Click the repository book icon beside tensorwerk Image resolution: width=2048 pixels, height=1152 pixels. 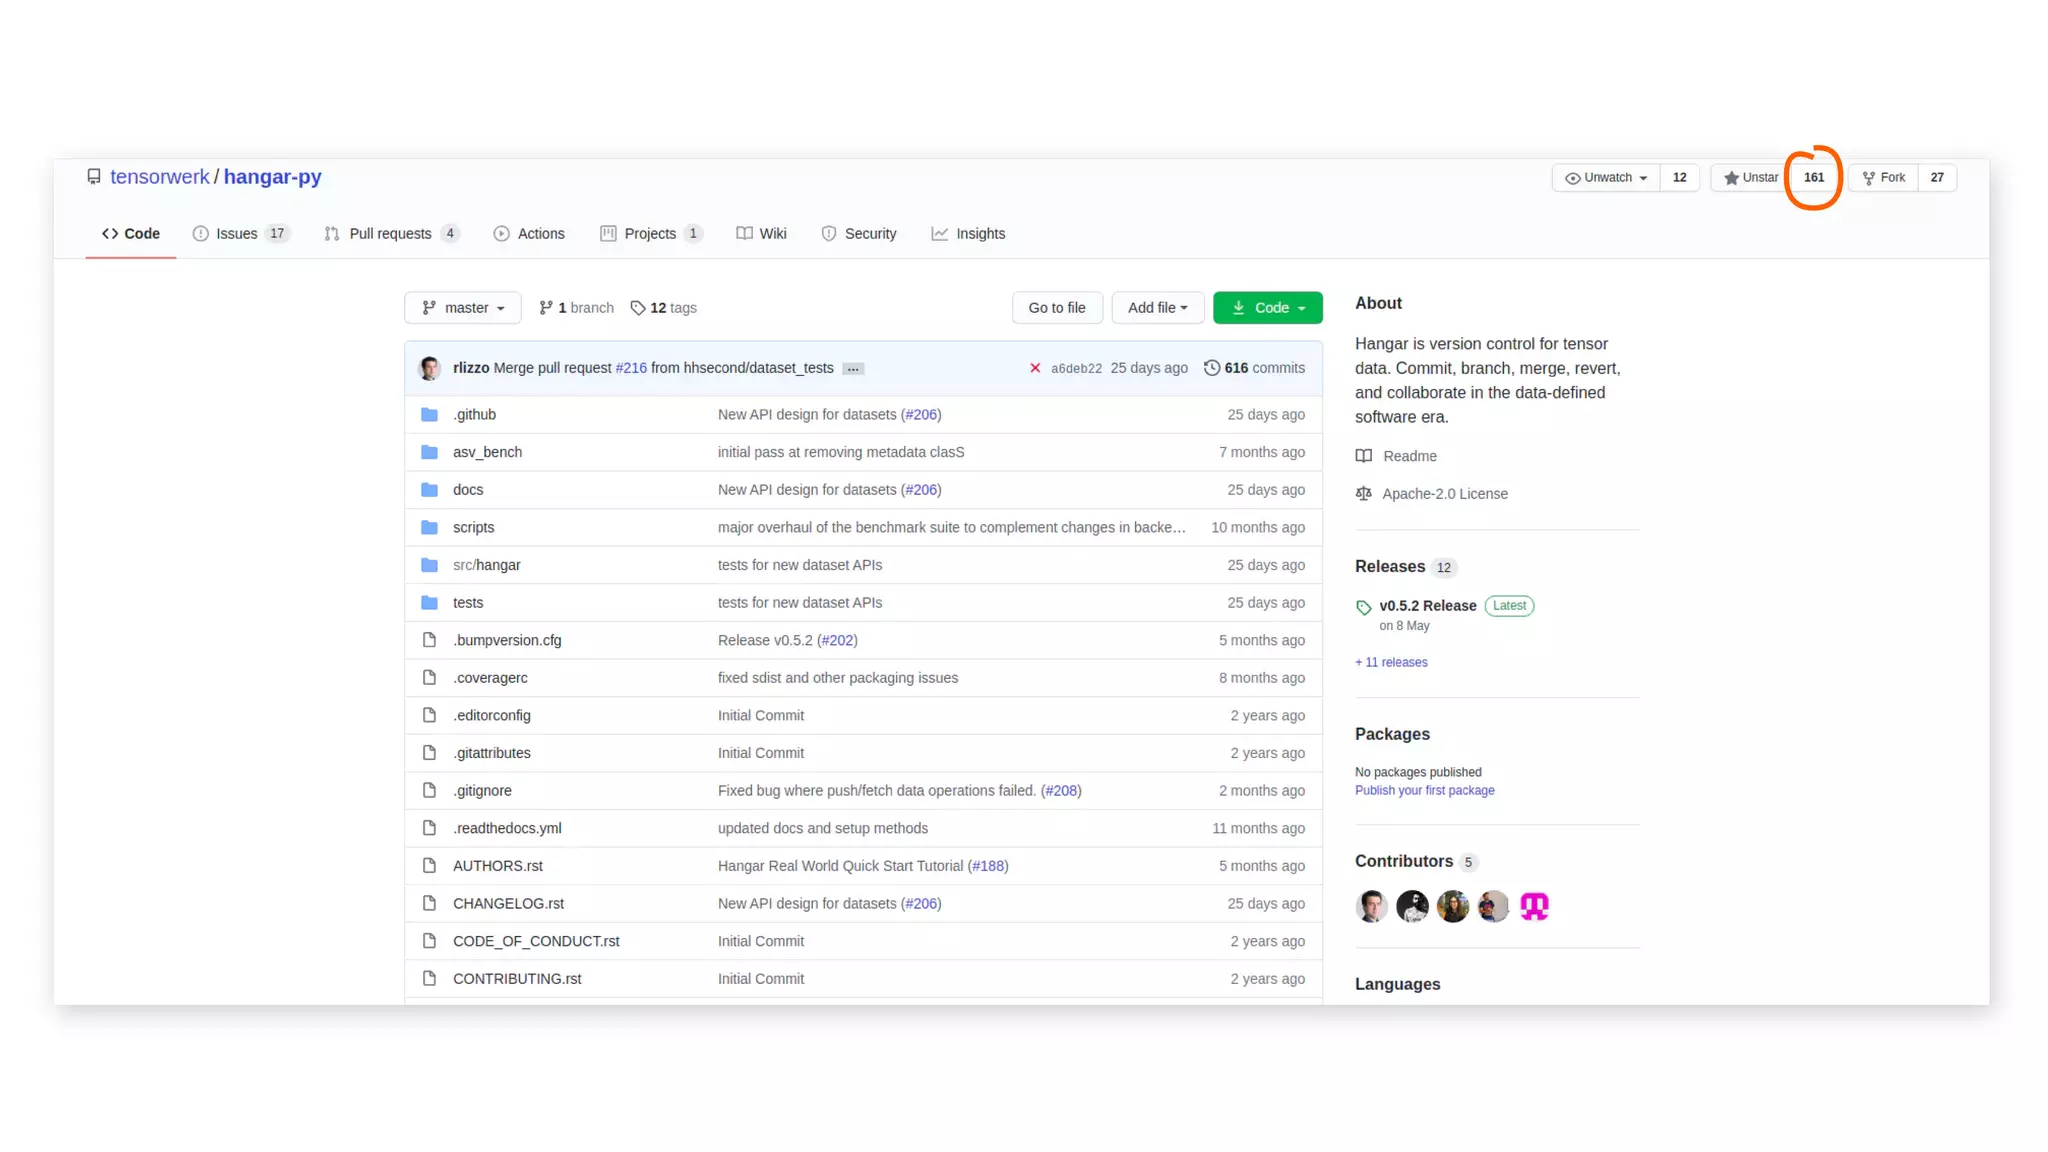[x=94, y=177]
